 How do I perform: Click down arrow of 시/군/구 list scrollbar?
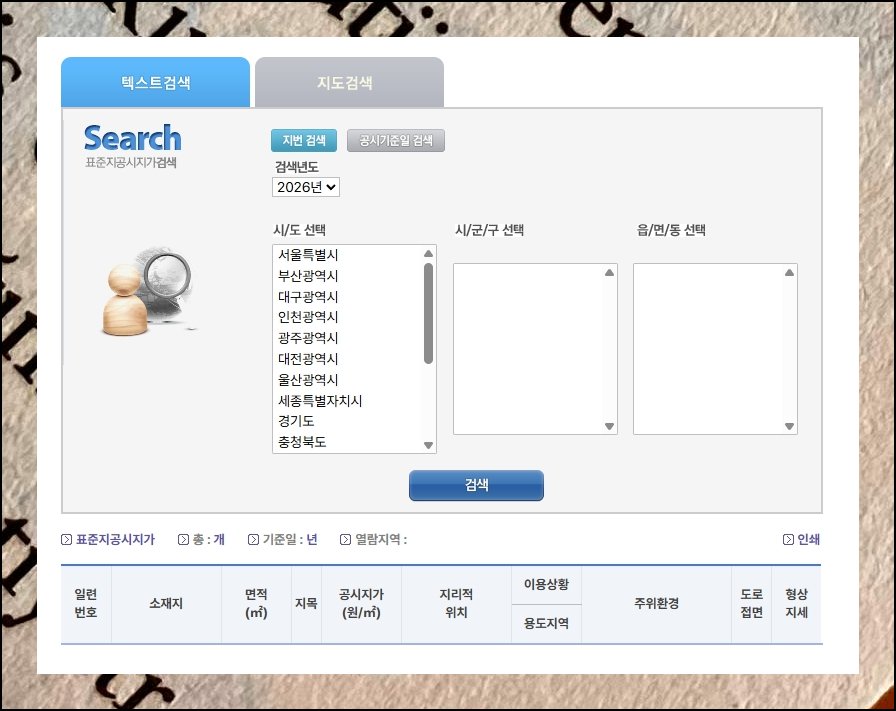pos(610,426)
